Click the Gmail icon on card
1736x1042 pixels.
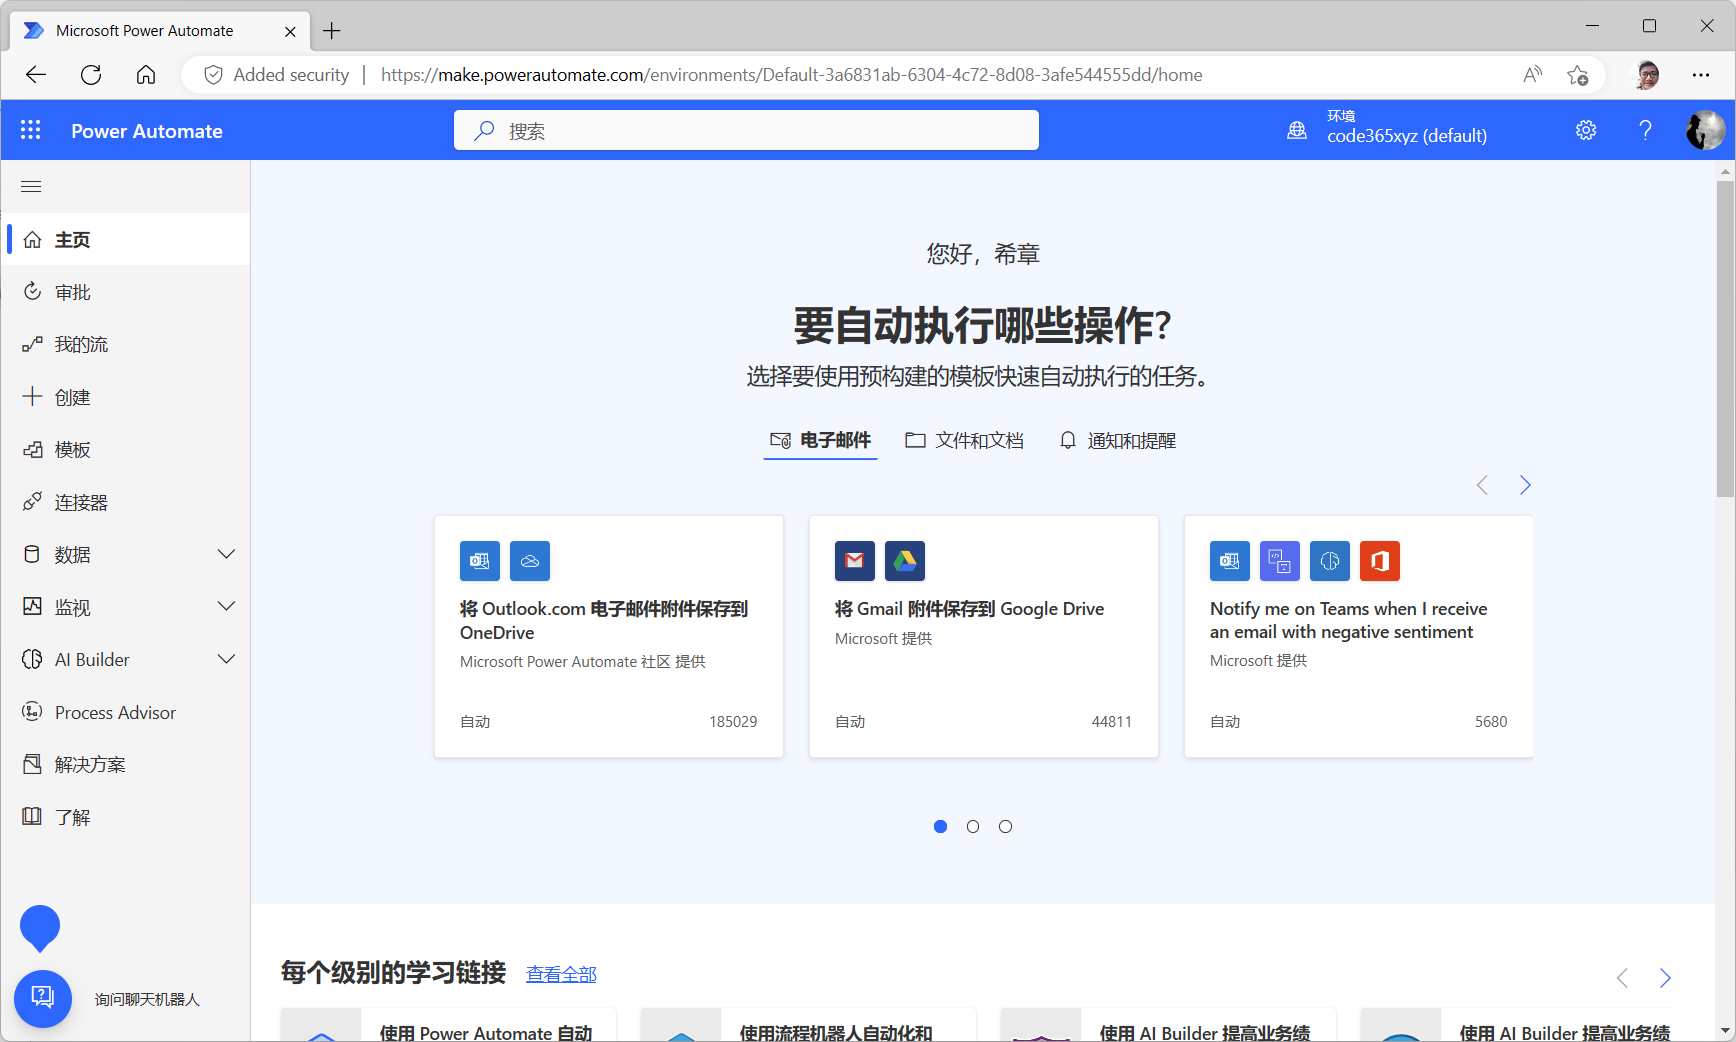point(855,561)
